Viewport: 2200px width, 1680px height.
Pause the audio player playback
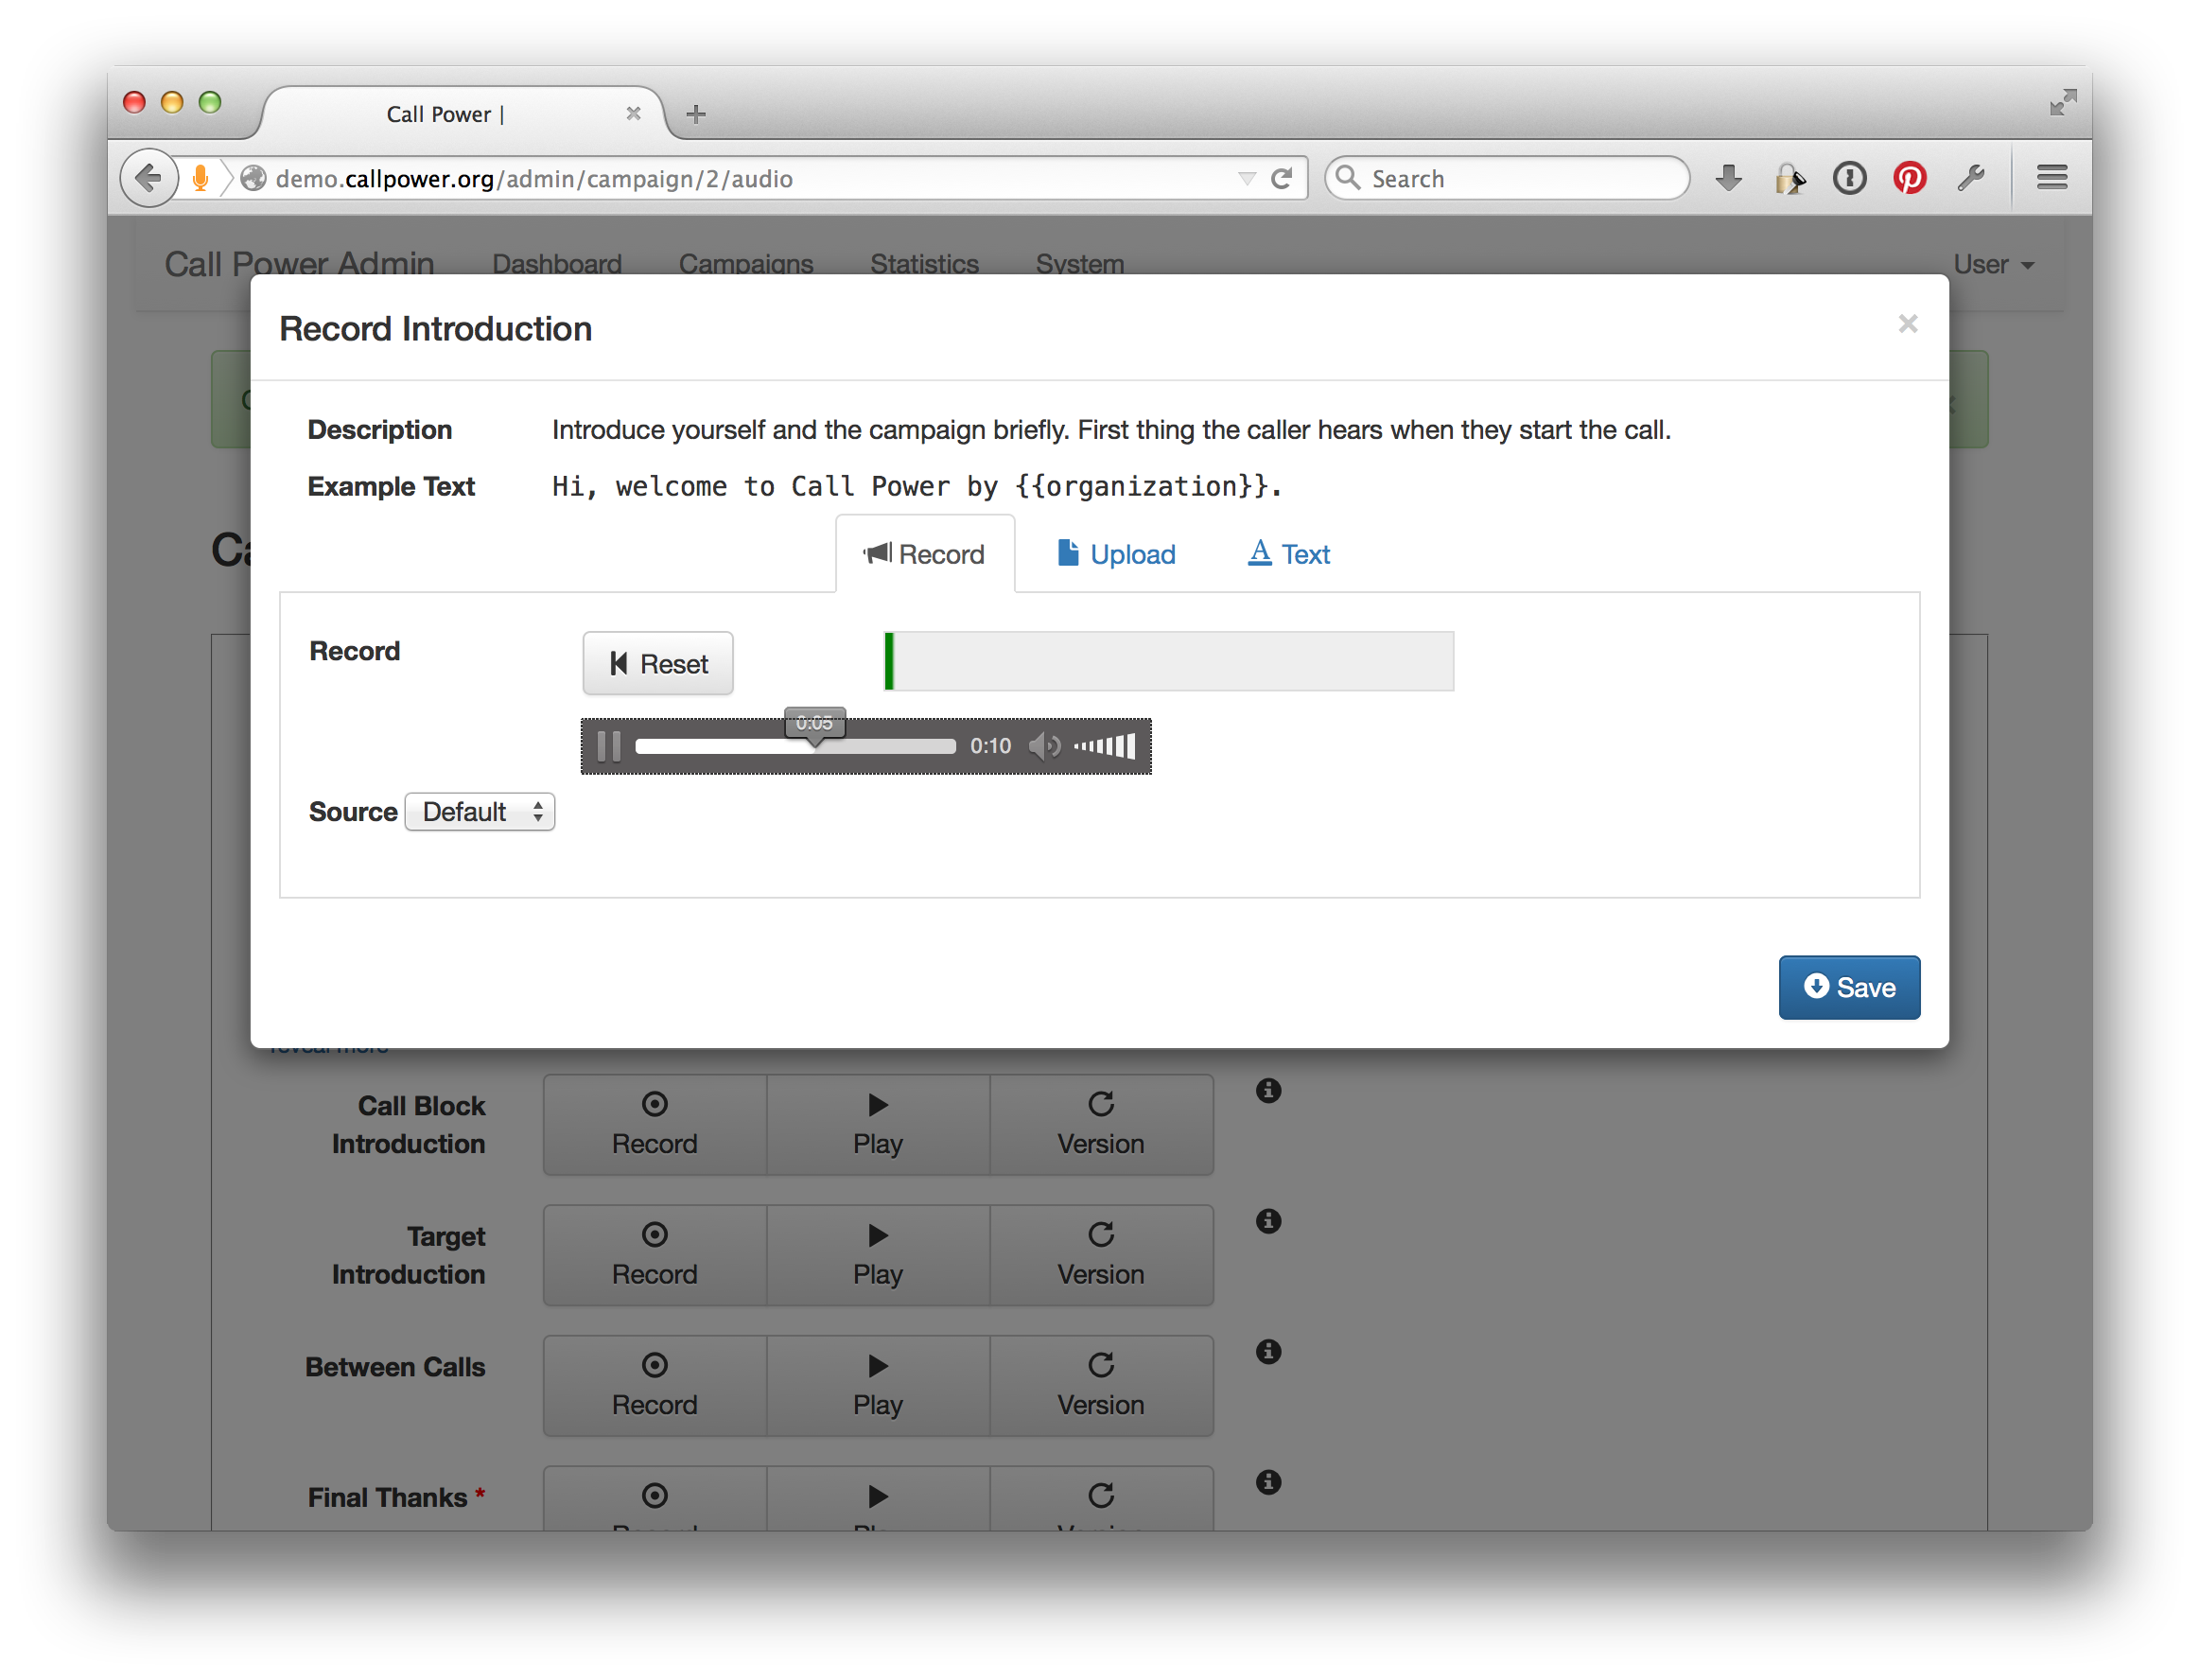608,746
